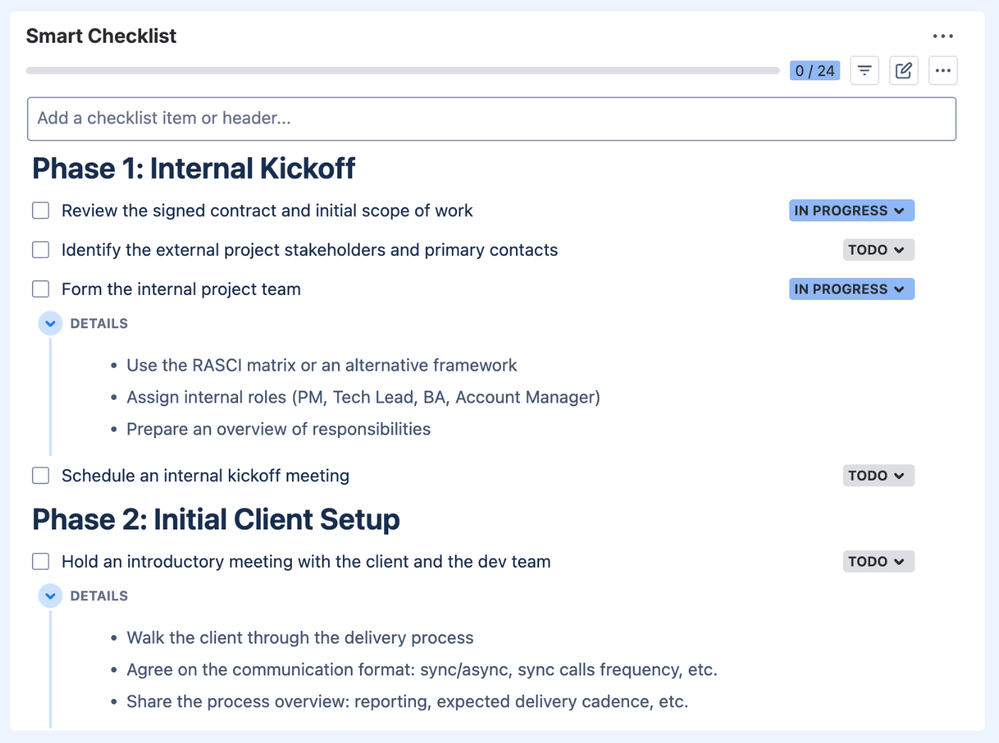Click 'Use the RASCI matrix or an alternative framework'
Viewport: 999px width, 743px height.
pos(322,365)
